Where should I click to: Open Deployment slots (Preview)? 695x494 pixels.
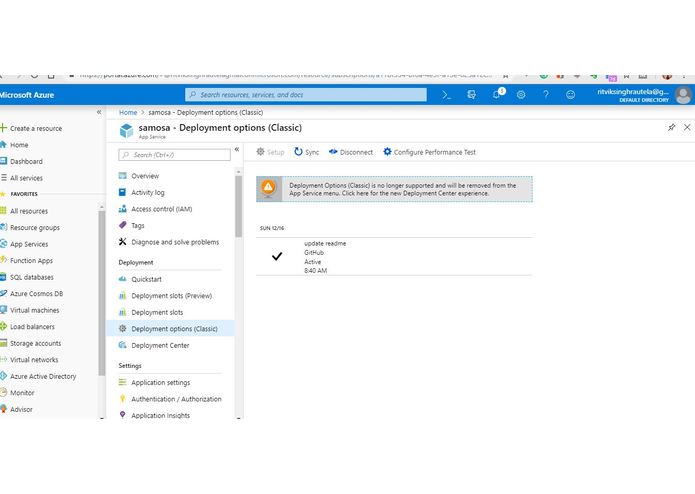(x=170, y=296)
